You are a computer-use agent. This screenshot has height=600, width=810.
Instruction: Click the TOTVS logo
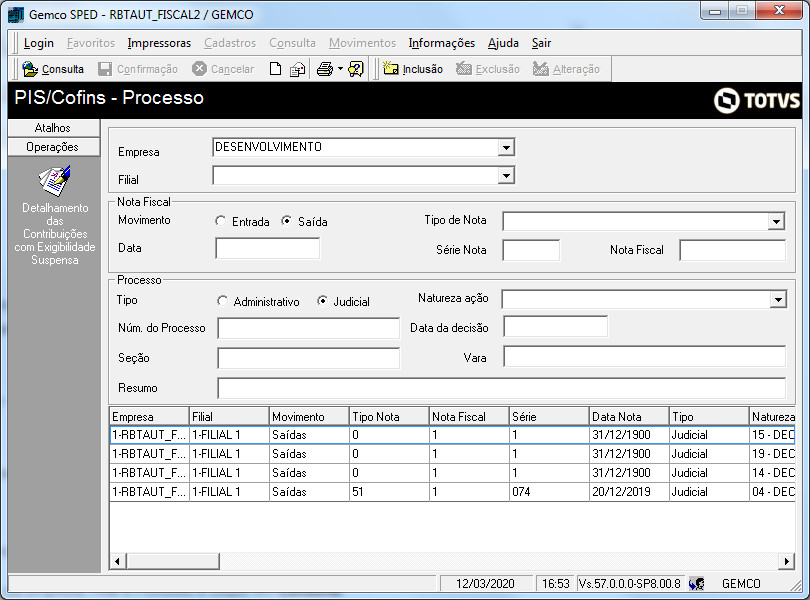tap(757, 100)
